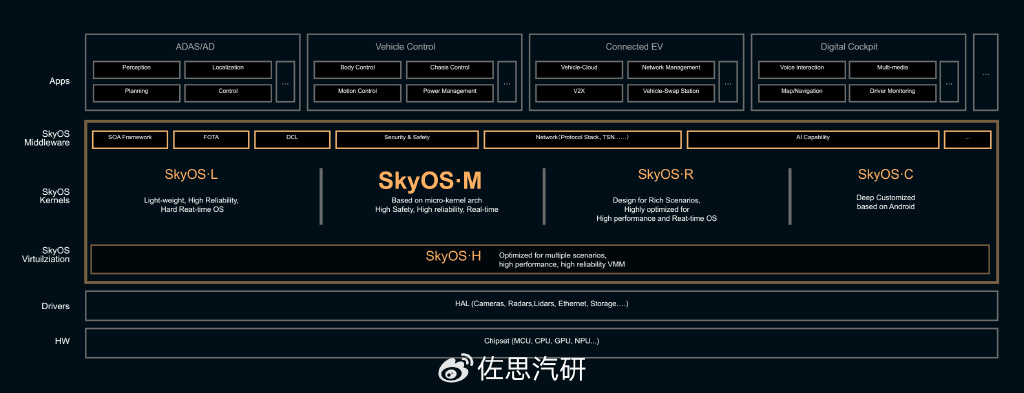The image size is (1024, 393).
Task: Click the Security & Safety middleware box
Action: coord(407,139)
